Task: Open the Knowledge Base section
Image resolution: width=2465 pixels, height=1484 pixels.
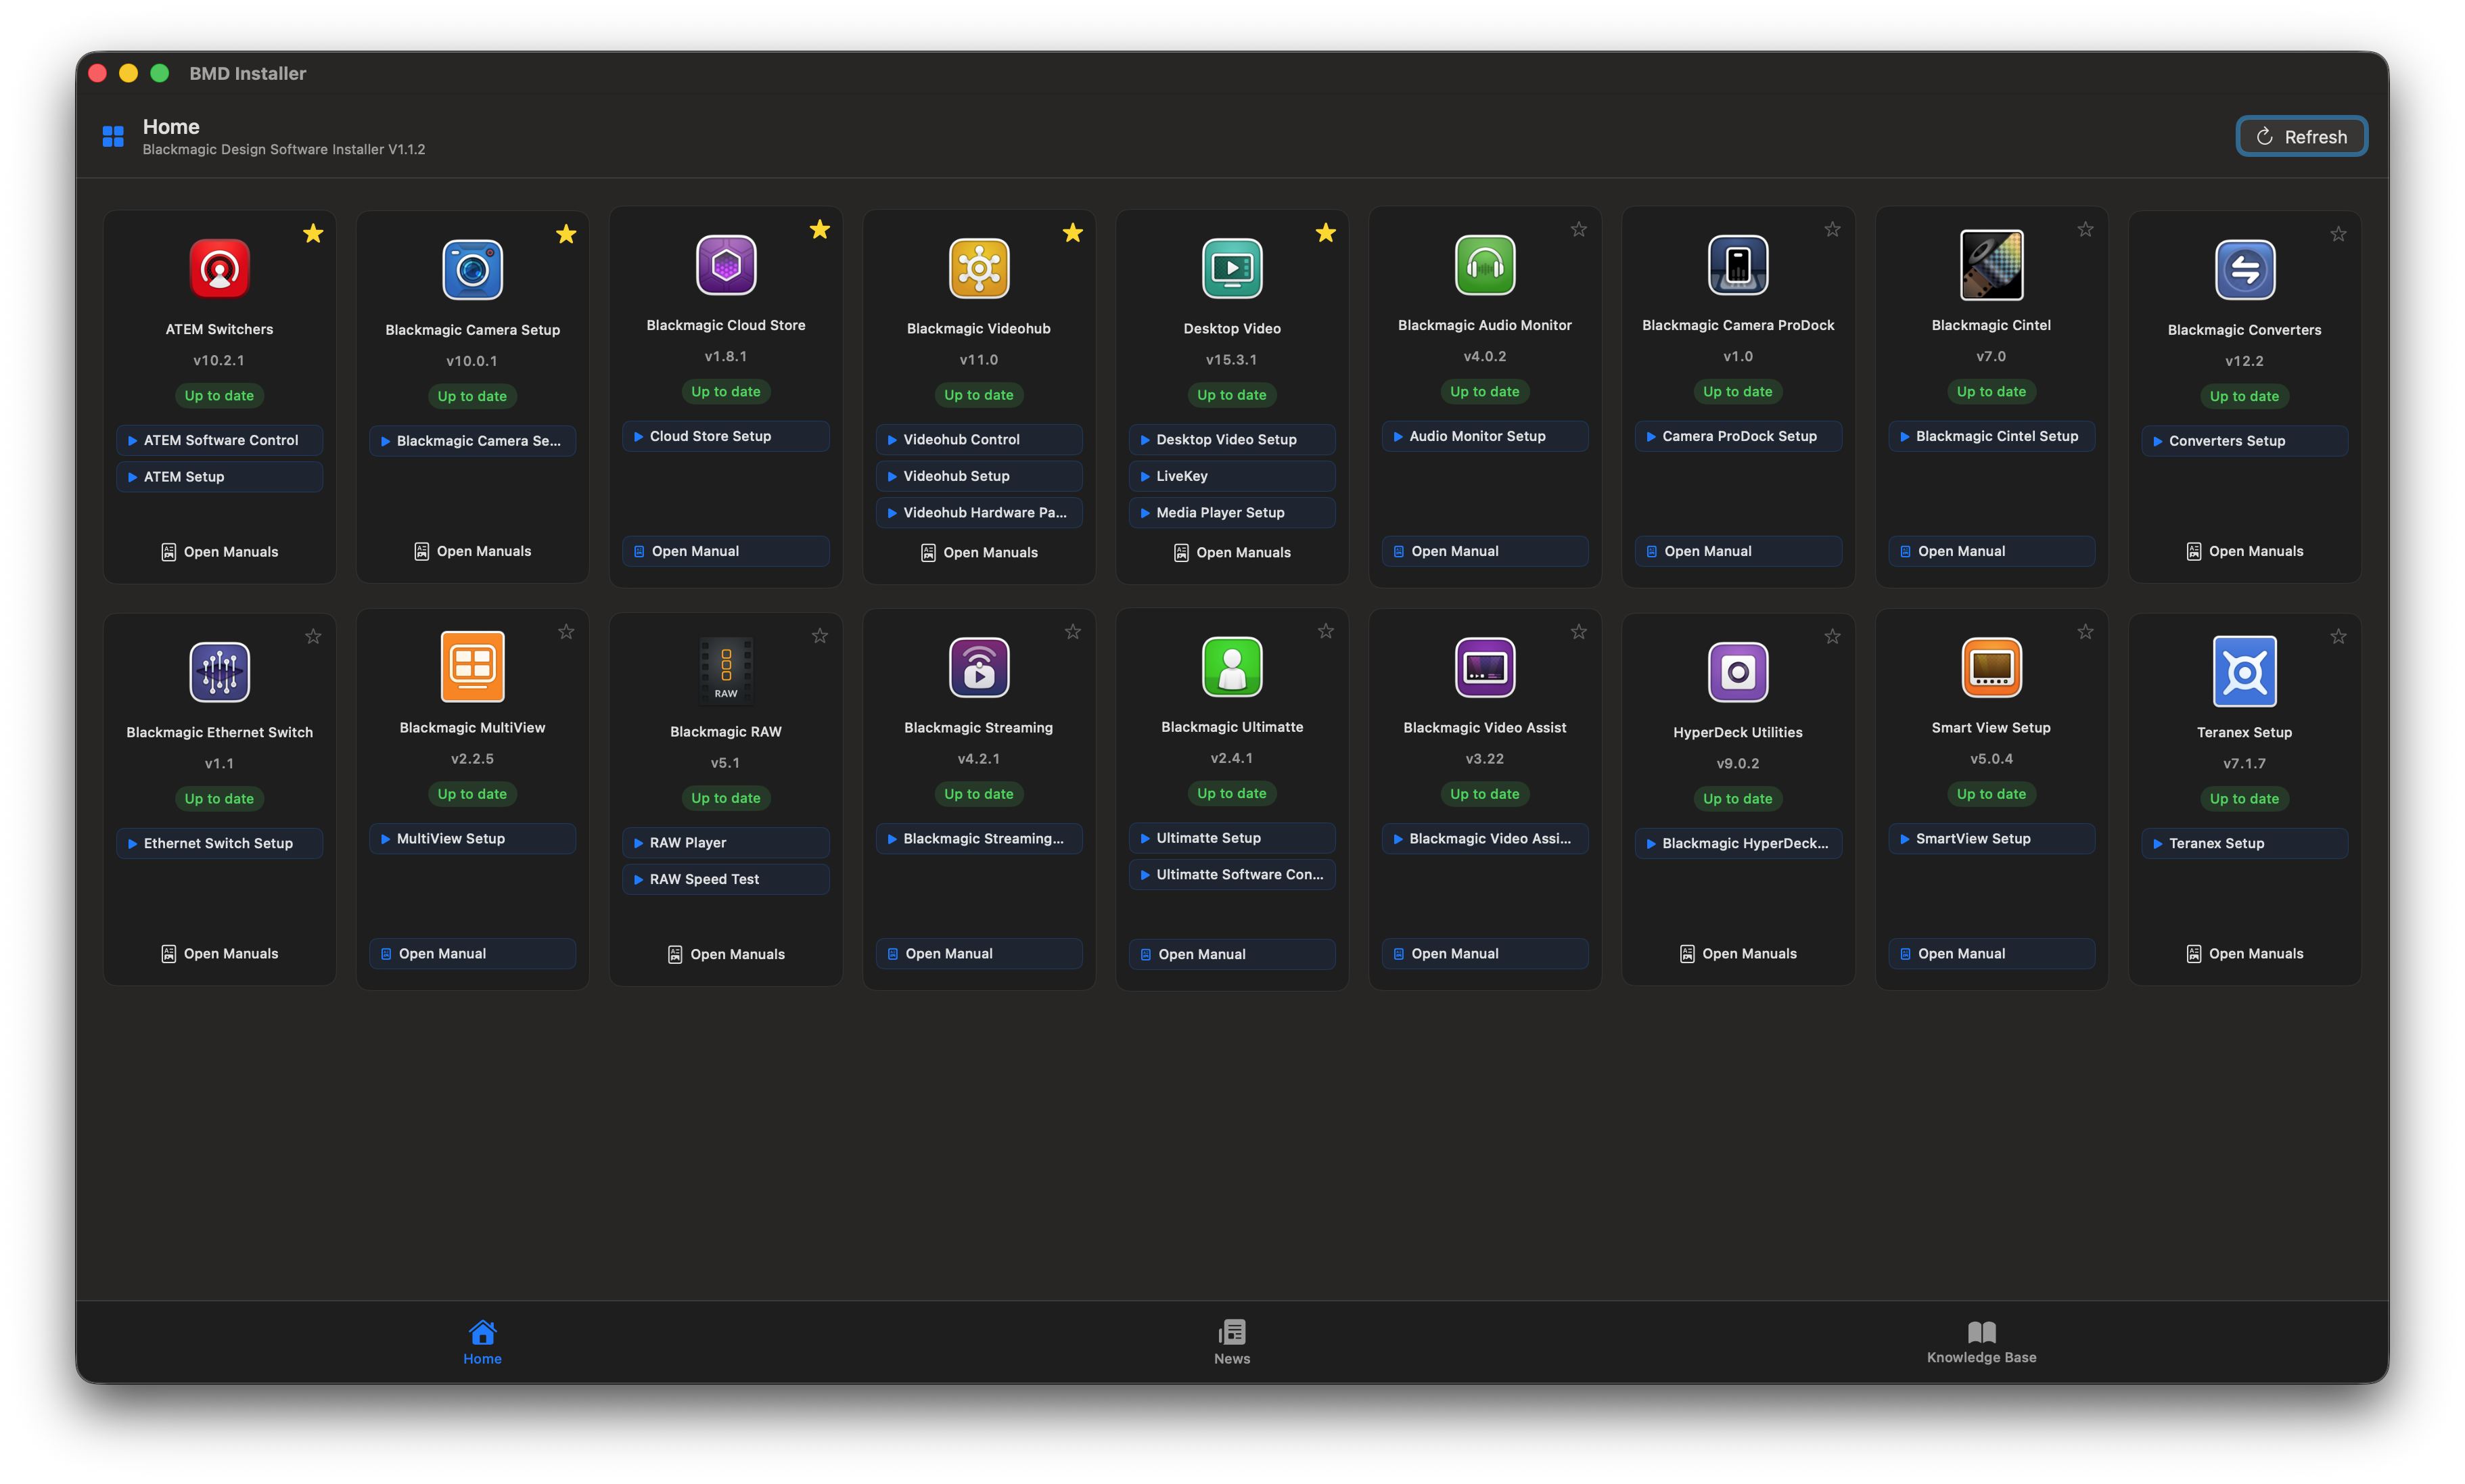Action: (x=1981, y=1341)
